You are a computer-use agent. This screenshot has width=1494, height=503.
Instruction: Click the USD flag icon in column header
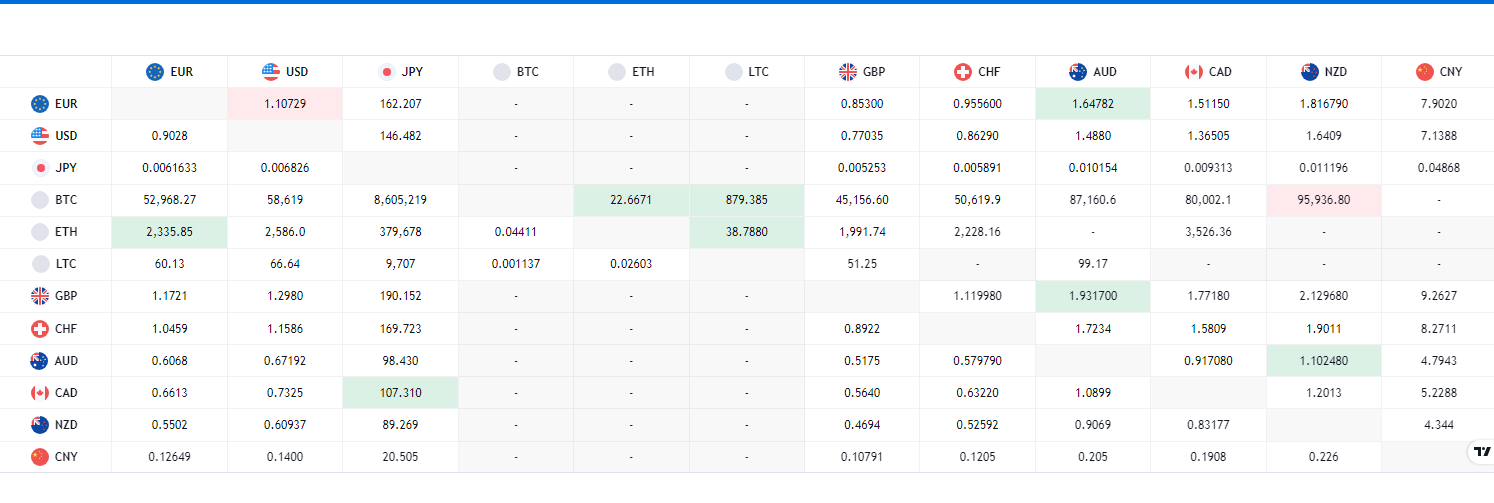pos(271,72)
